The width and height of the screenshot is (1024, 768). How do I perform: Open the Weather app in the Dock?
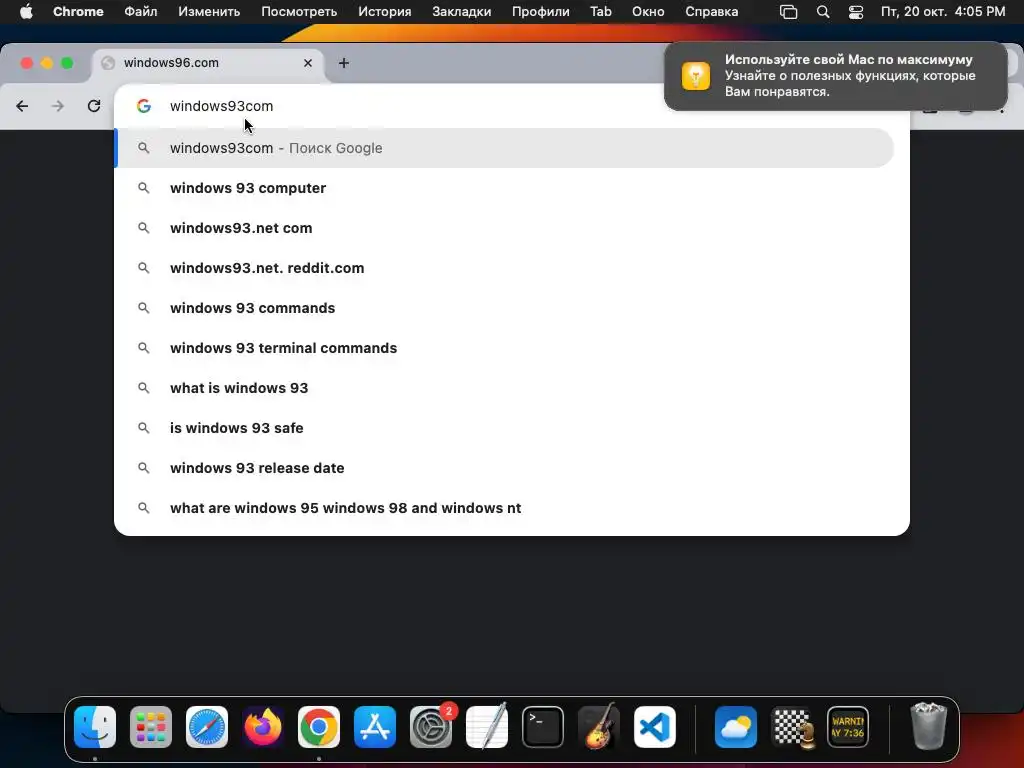coord(736,727)
